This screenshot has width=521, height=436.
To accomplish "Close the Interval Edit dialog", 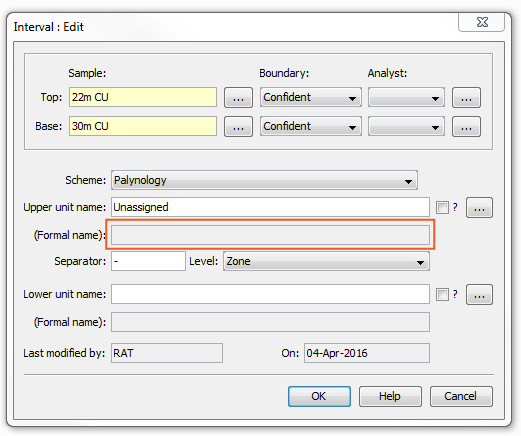I will click(482, 22).
